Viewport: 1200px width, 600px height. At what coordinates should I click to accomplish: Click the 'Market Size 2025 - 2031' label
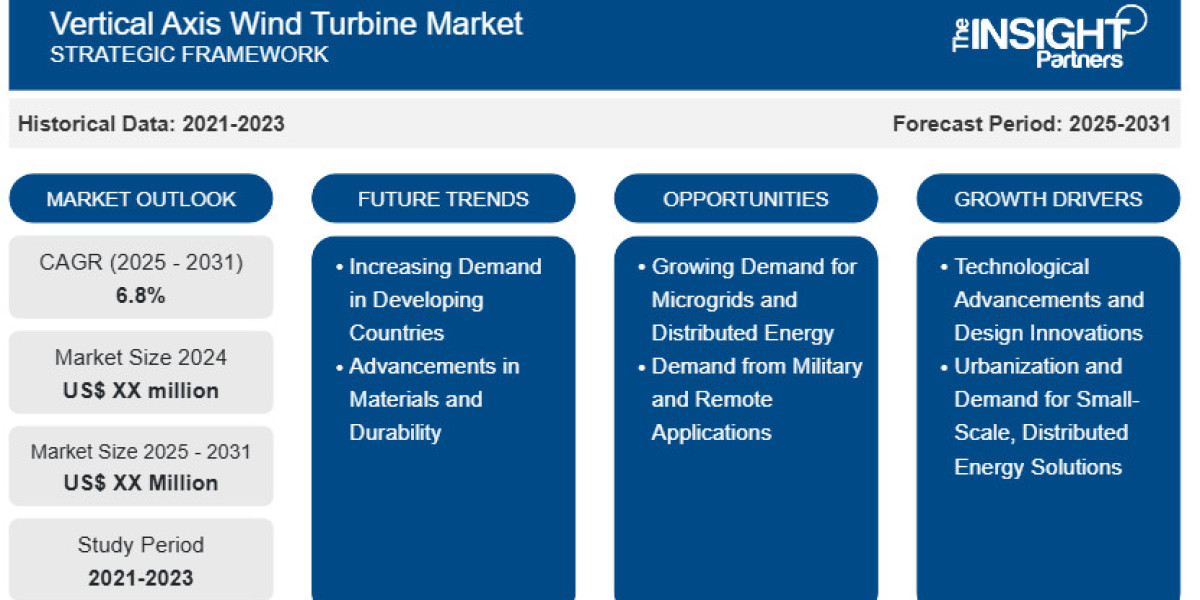click(x=141, y=451)
